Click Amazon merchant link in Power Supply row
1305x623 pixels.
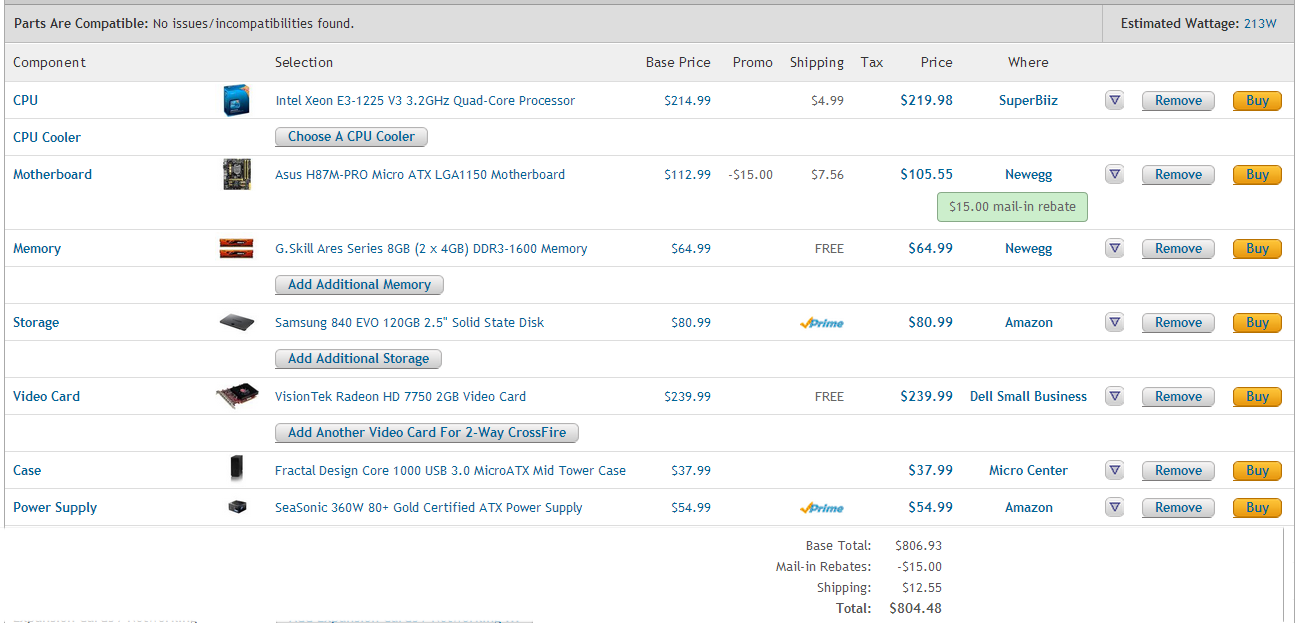click(1028, 507)
